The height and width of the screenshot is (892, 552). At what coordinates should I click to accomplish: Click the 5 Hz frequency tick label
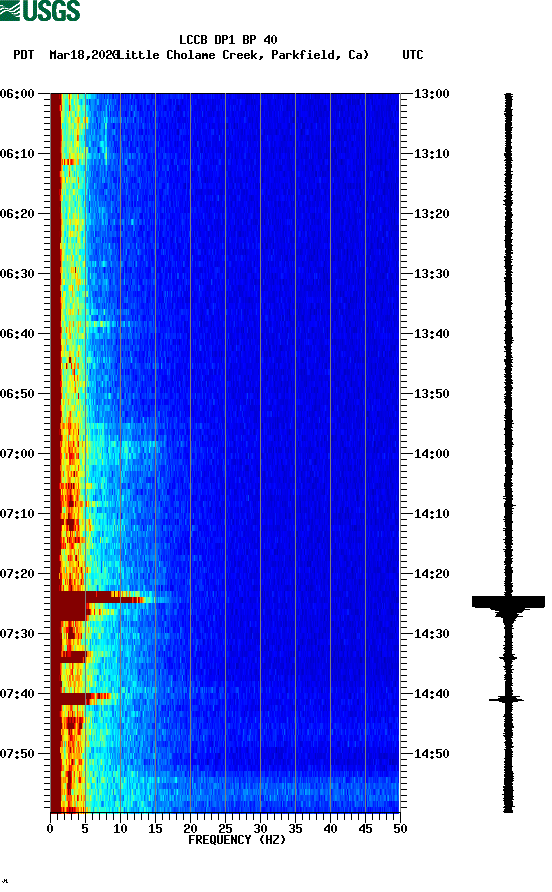pos(85,829)
